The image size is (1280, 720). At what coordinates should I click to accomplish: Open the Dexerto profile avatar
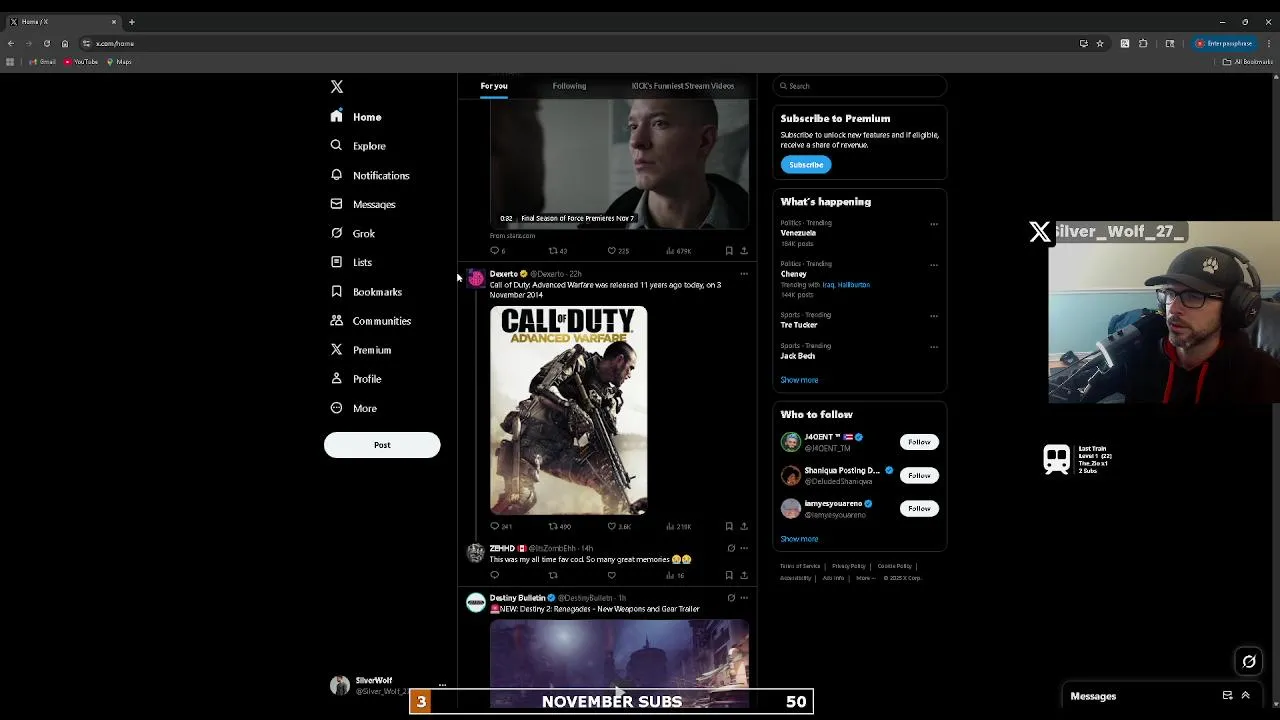tap(476, 278)
